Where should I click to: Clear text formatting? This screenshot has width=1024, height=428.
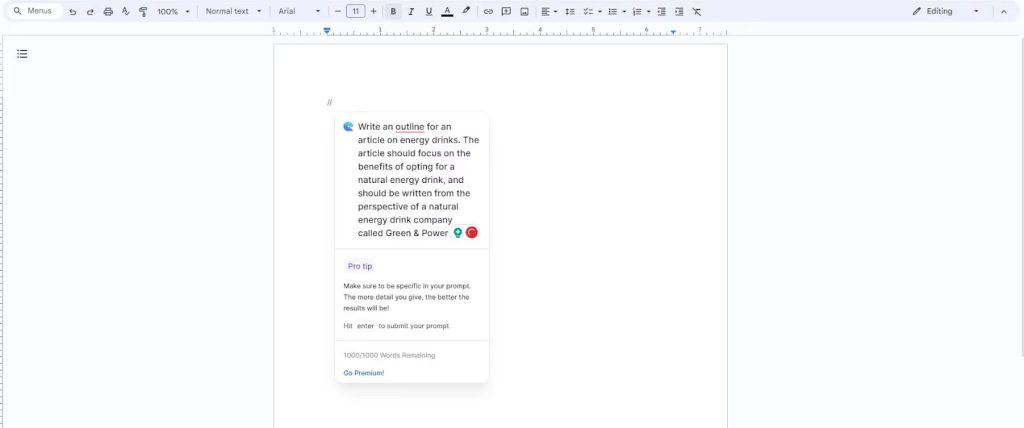coord(697,12)
